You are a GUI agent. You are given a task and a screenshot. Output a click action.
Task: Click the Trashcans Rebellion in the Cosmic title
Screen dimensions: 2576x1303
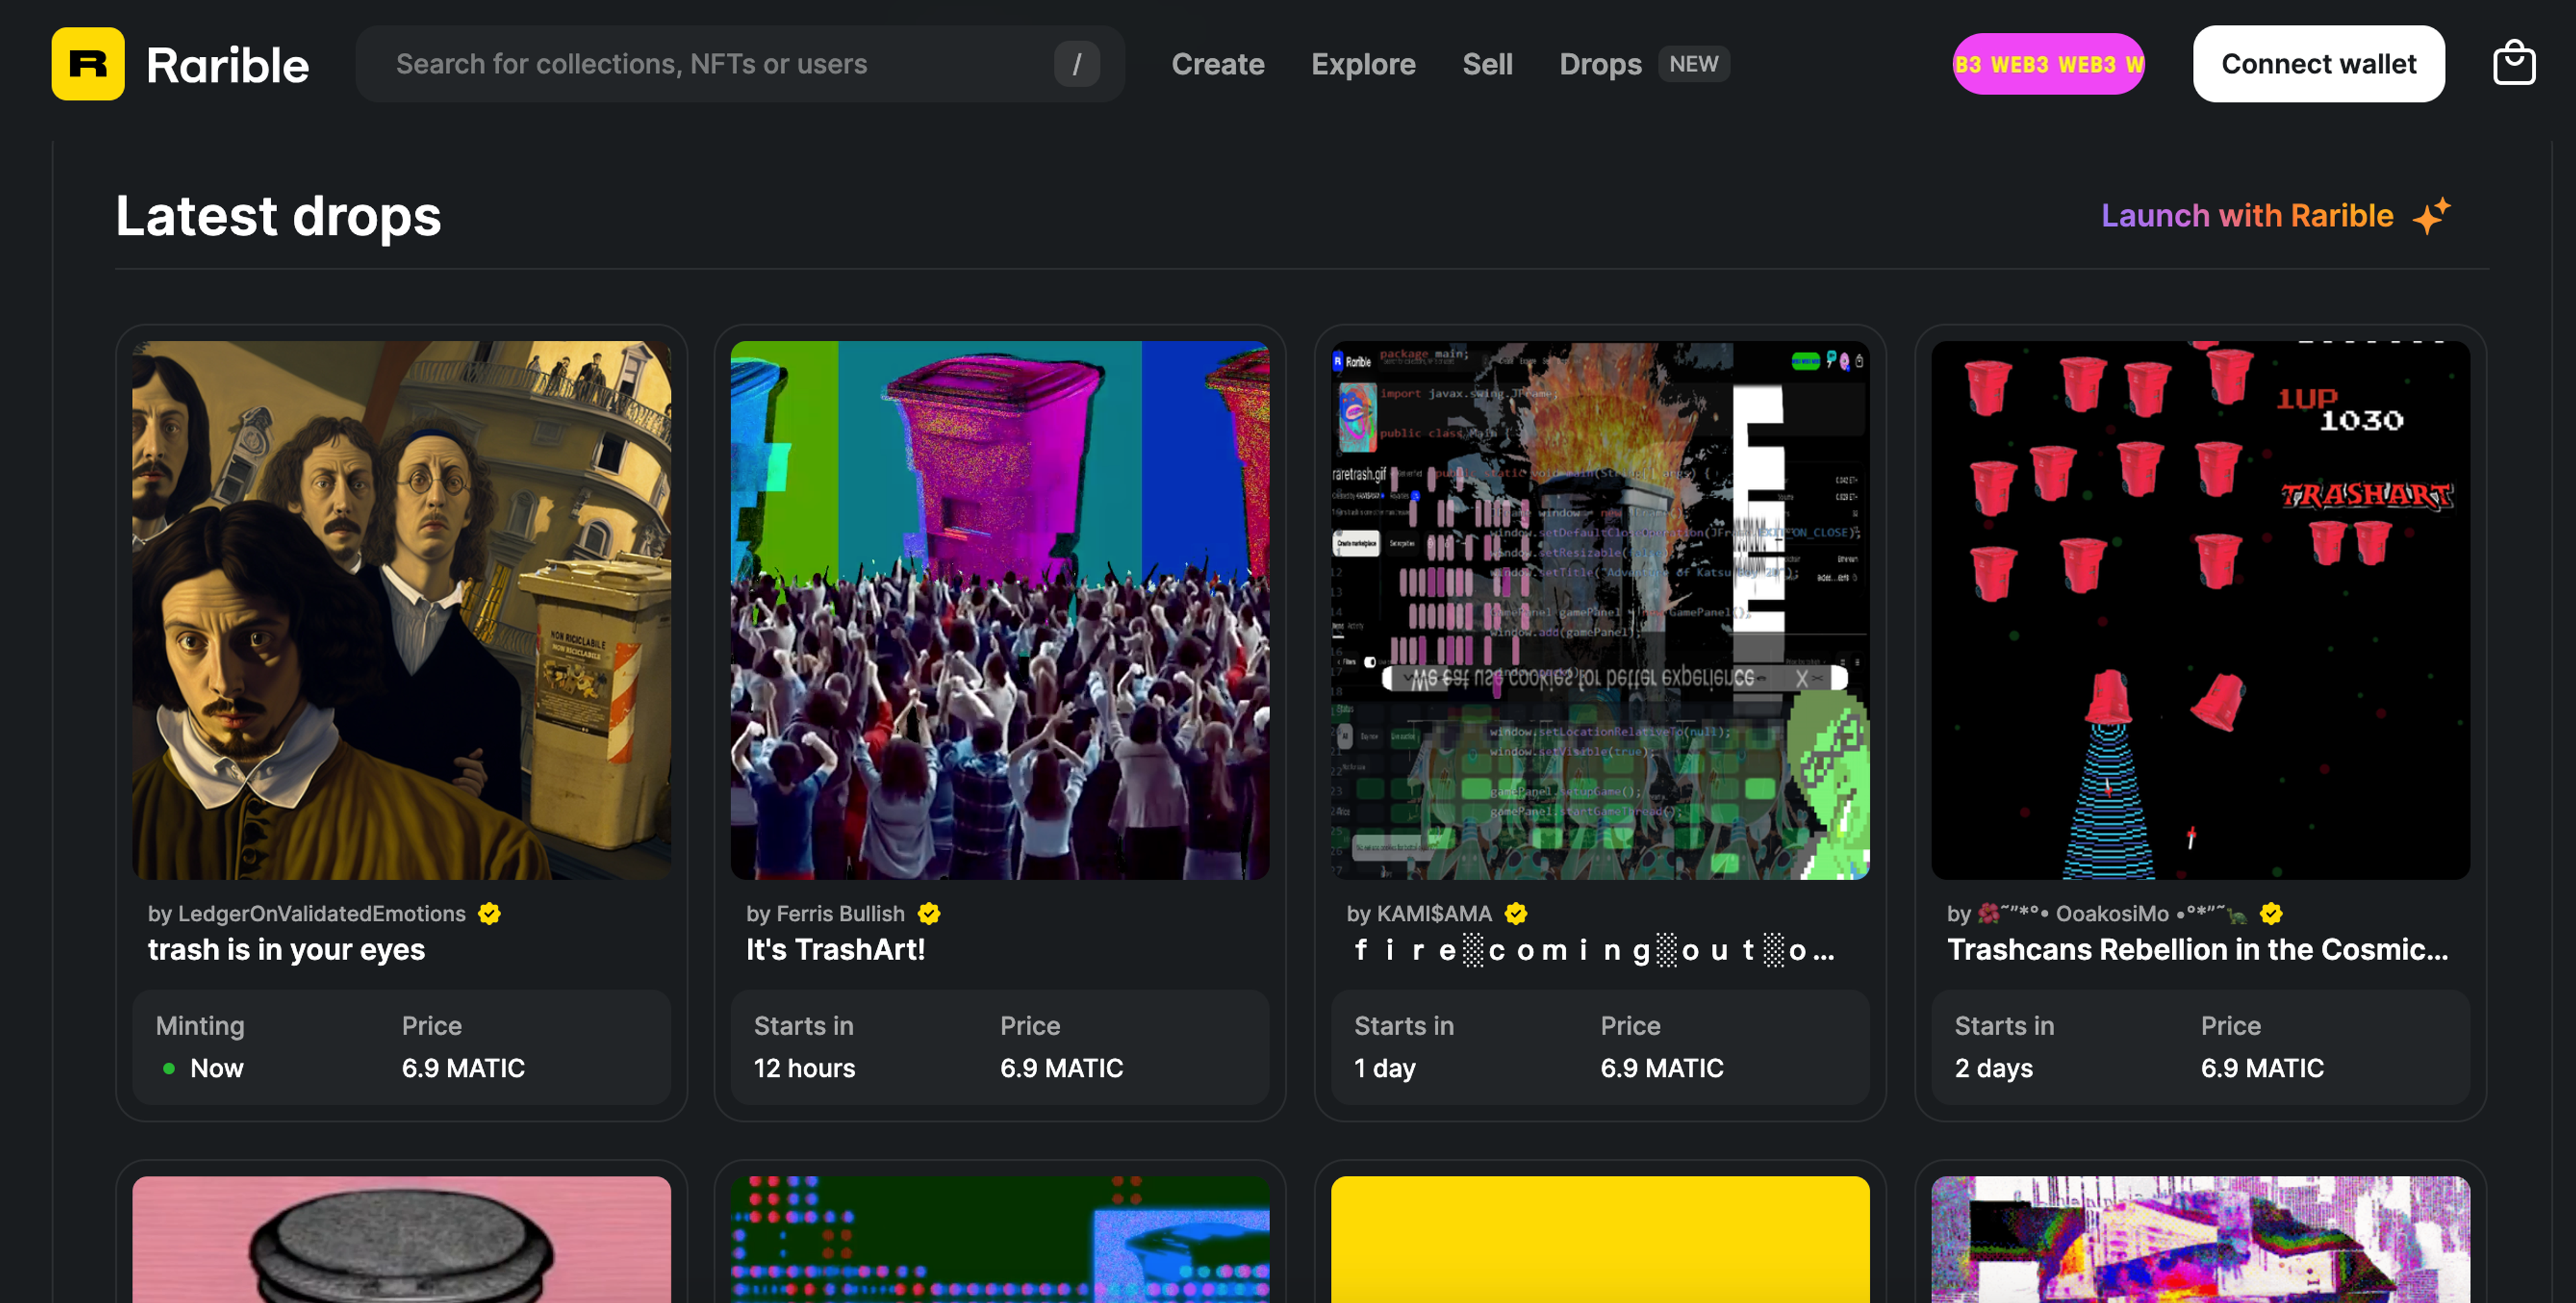click(x=2198, y=950)
